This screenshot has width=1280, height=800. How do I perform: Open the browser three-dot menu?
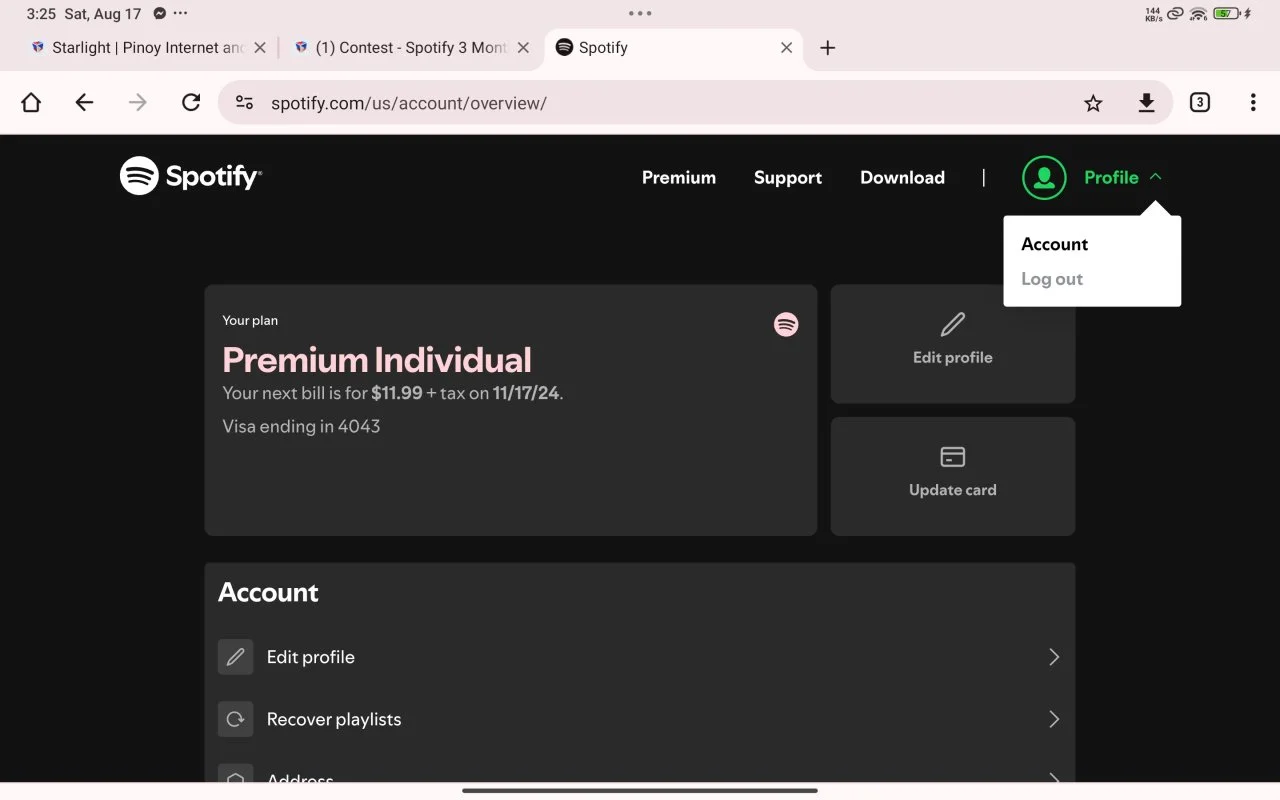pyautogui.click(x=1253, y=102)
